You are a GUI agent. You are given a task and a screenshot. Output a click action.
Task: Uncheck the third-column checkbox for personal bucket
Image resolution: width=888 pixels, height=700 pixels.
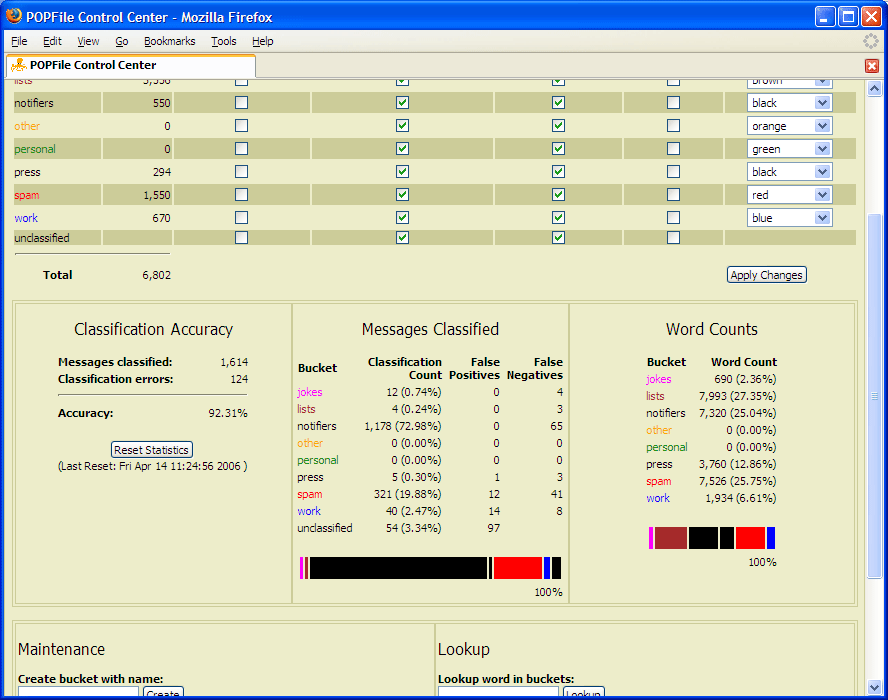point(558,148)
